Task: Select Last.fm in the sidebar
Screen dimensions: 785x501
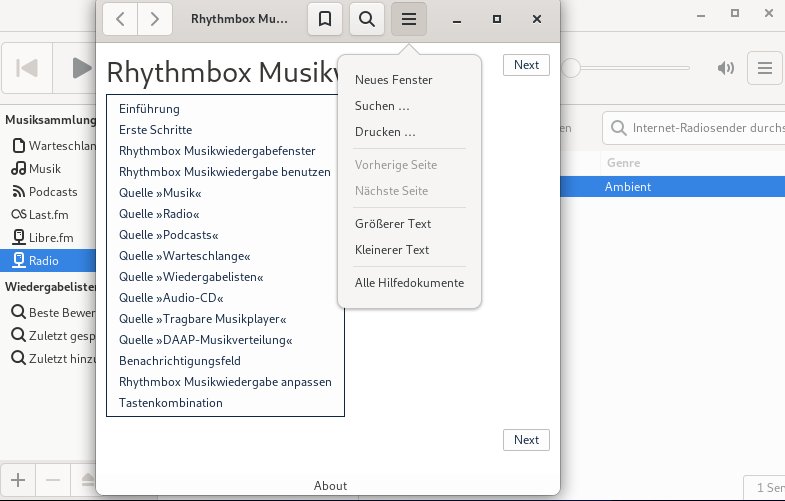Action: [48, 215]
